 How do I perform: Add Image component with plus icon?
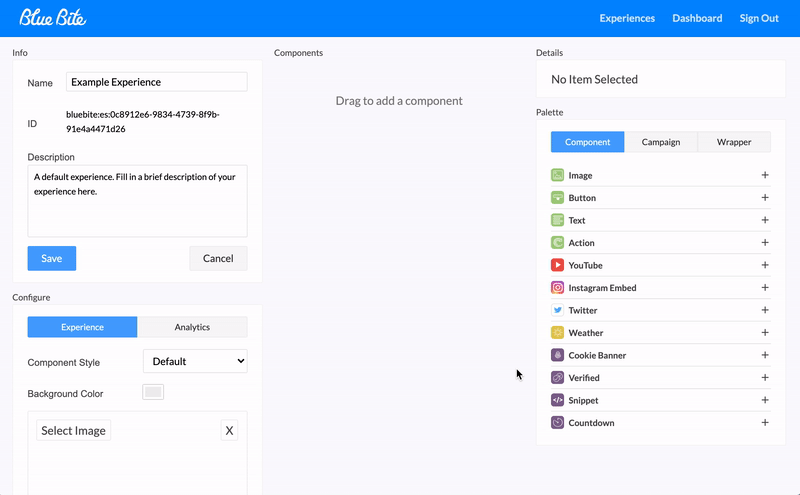coord(765,175)
